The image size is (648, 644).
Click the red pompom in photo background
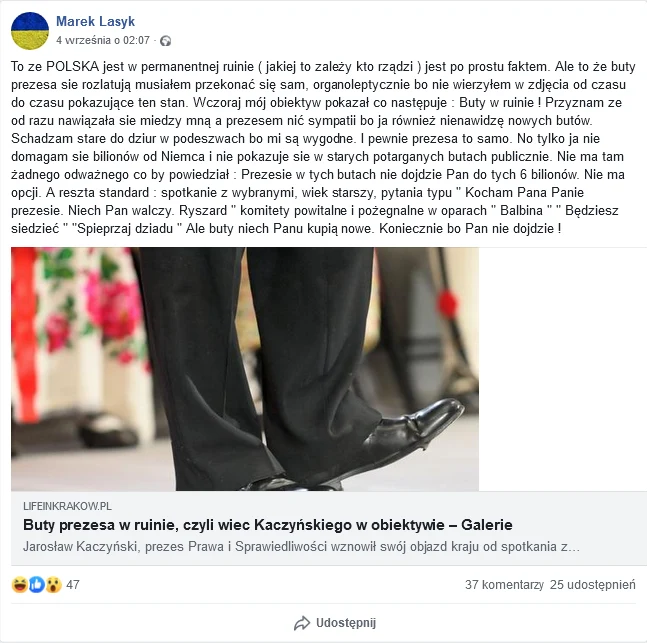[448, 303]
